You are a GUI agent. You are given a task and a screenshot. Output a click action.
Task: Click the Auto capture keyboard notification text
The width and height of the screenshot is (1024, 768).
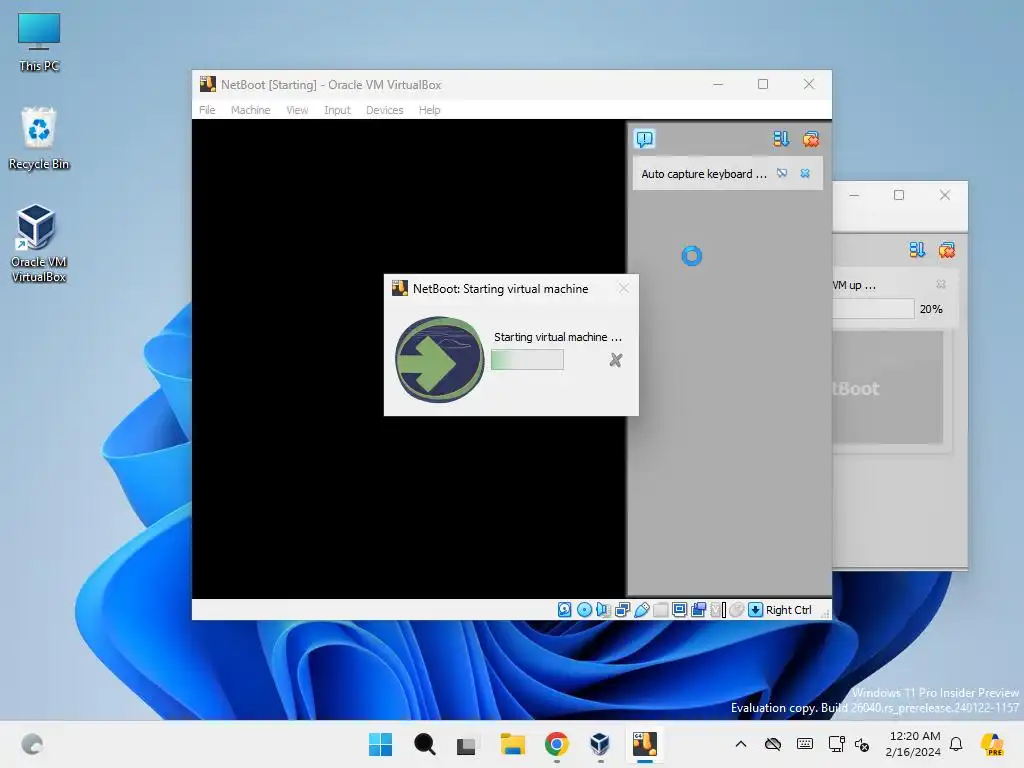703,174
